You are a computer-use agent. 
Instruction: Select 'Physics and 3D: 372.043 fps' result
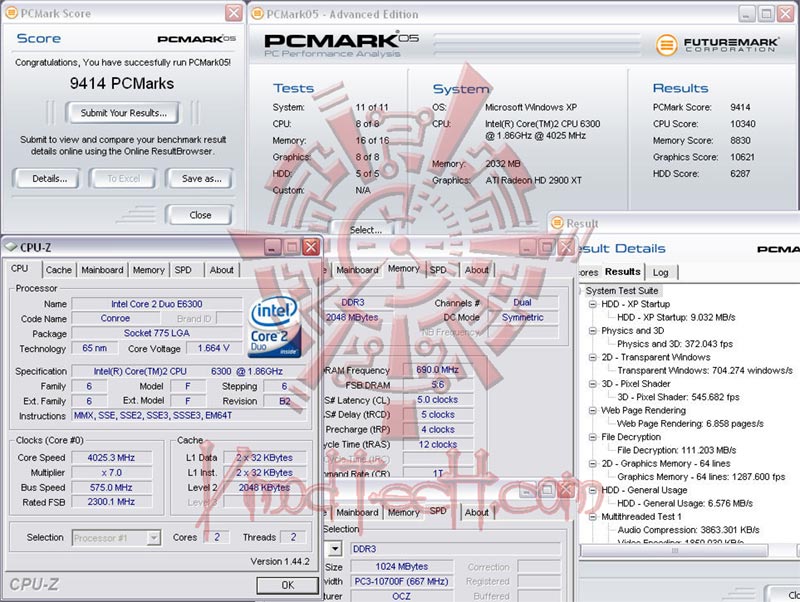tap(674, 344)
